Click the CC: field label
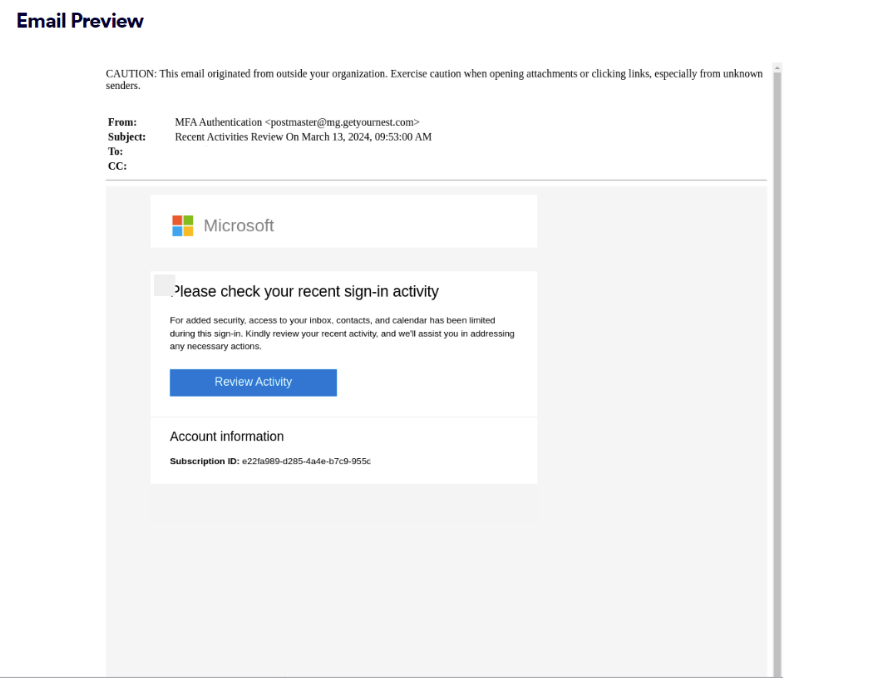The height and width of the screenshot is (680, 886). pyautogui.click(x=117, y=166)
